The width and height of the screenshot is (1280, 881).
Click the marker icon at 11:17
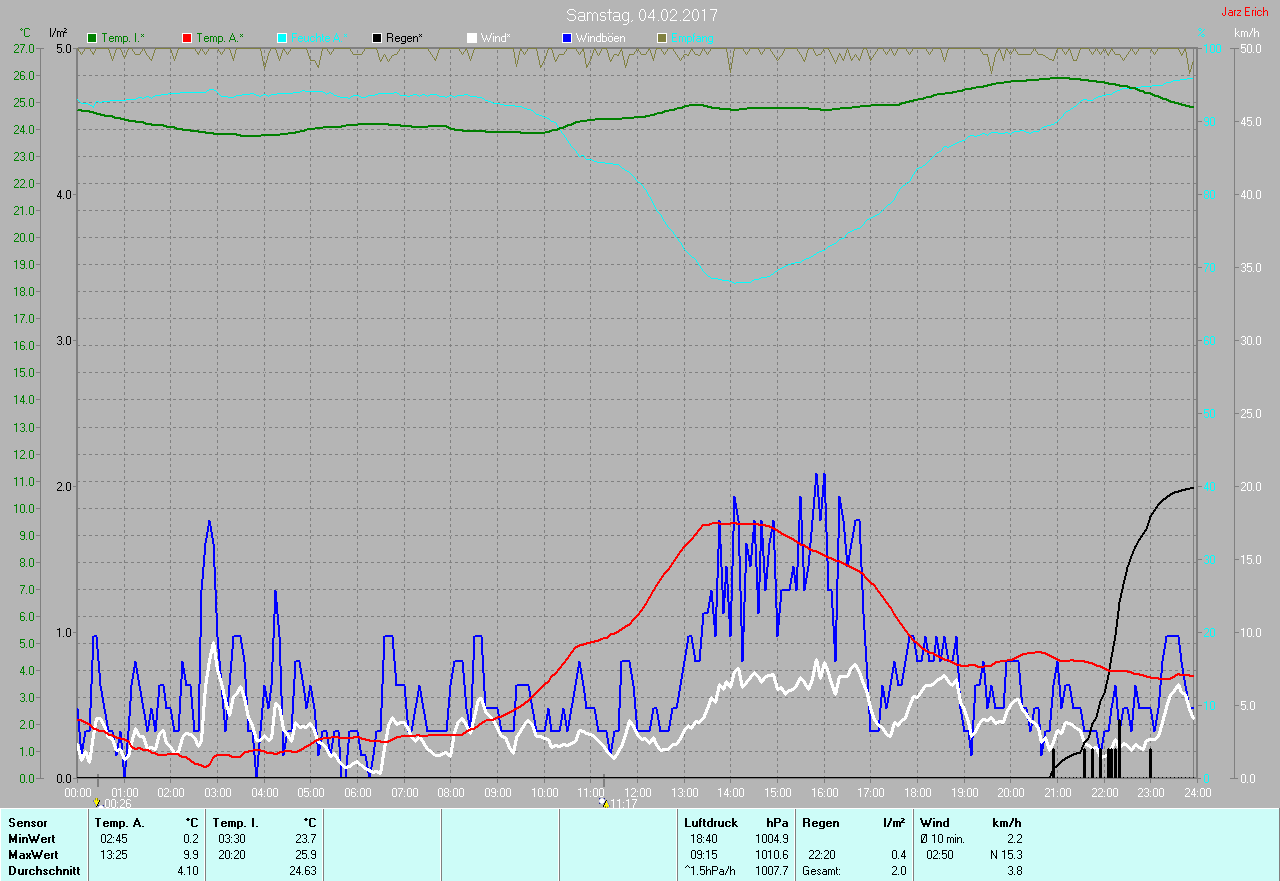pos(603,802)
